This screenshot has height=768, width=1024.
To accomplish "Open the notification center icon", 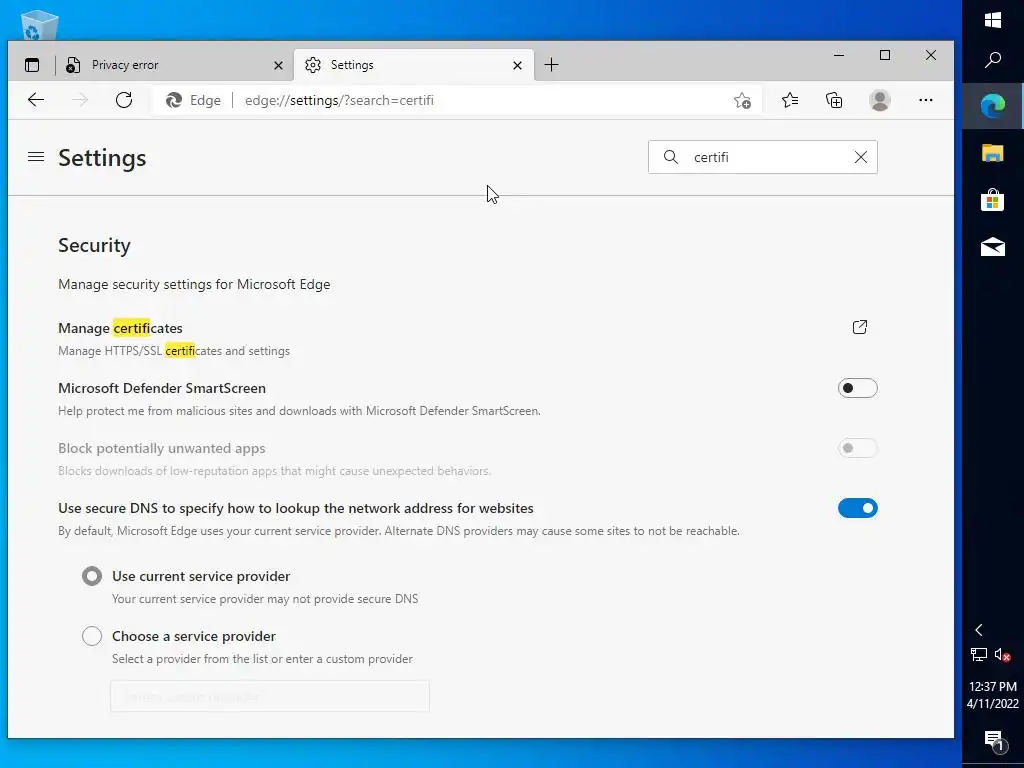I will click(993, 740).
